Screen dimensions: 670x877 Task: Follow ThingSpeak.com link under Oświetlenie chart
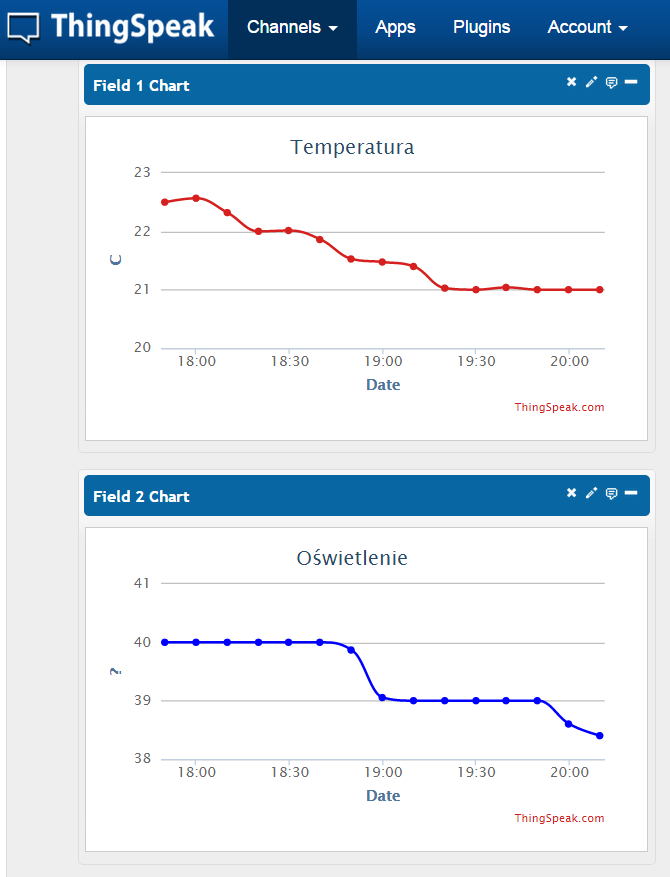tap(559, 818)
